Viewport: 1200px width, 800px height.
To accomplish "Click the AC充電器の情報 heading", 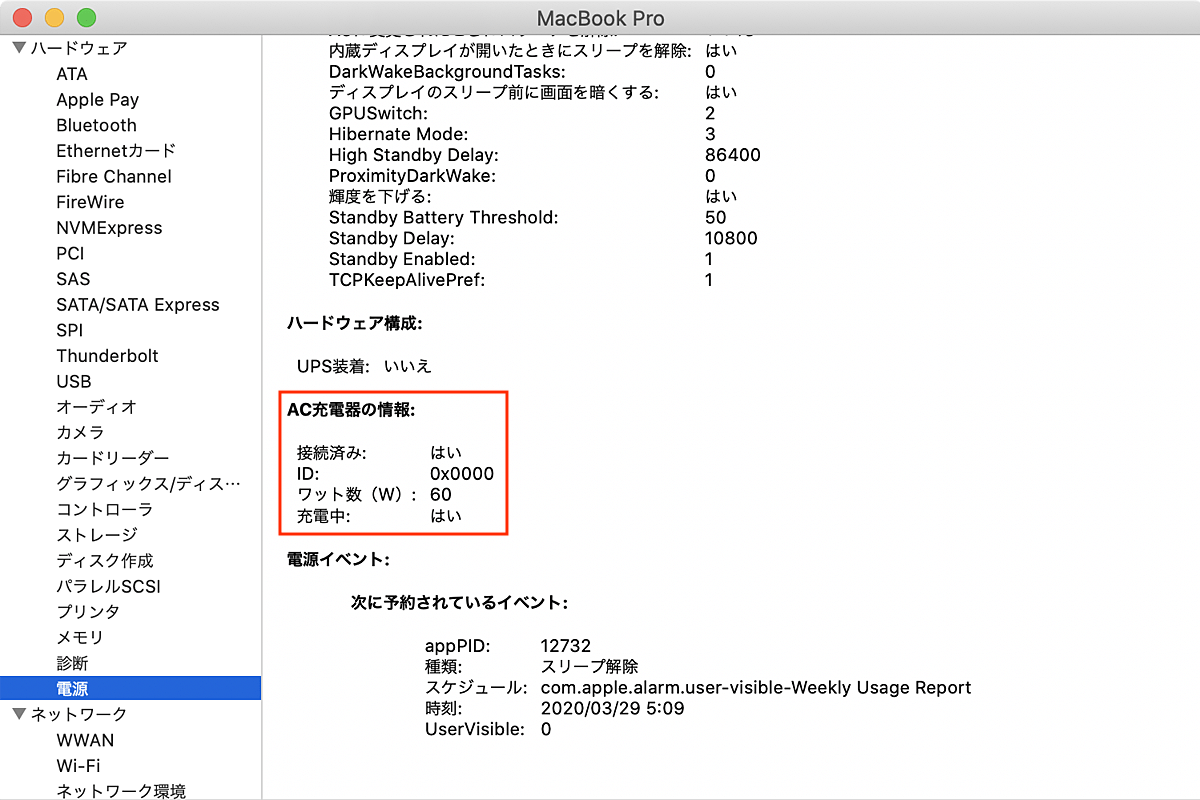I will pos(350,409).
